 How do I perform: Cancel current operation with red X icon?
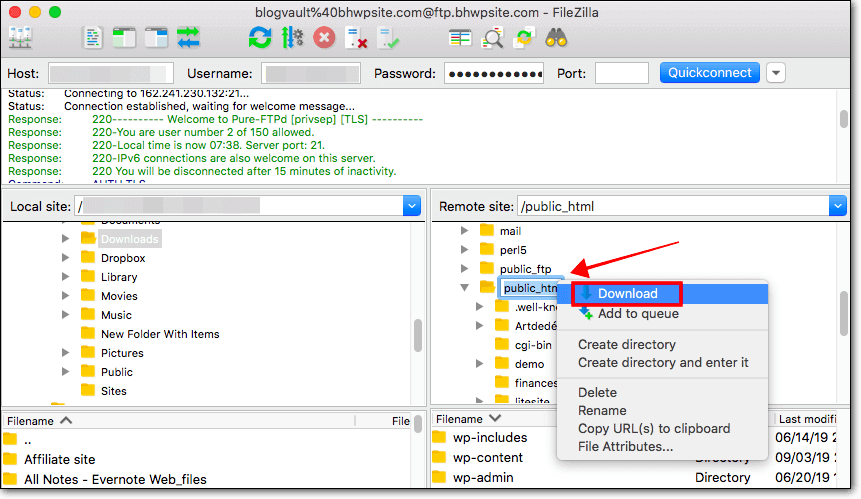(324, 38)
